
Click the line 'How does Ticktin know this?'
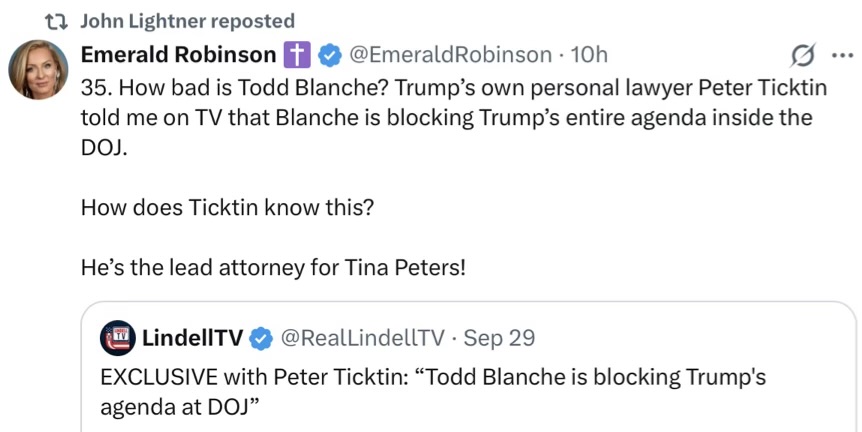click(x=226, y=208)
